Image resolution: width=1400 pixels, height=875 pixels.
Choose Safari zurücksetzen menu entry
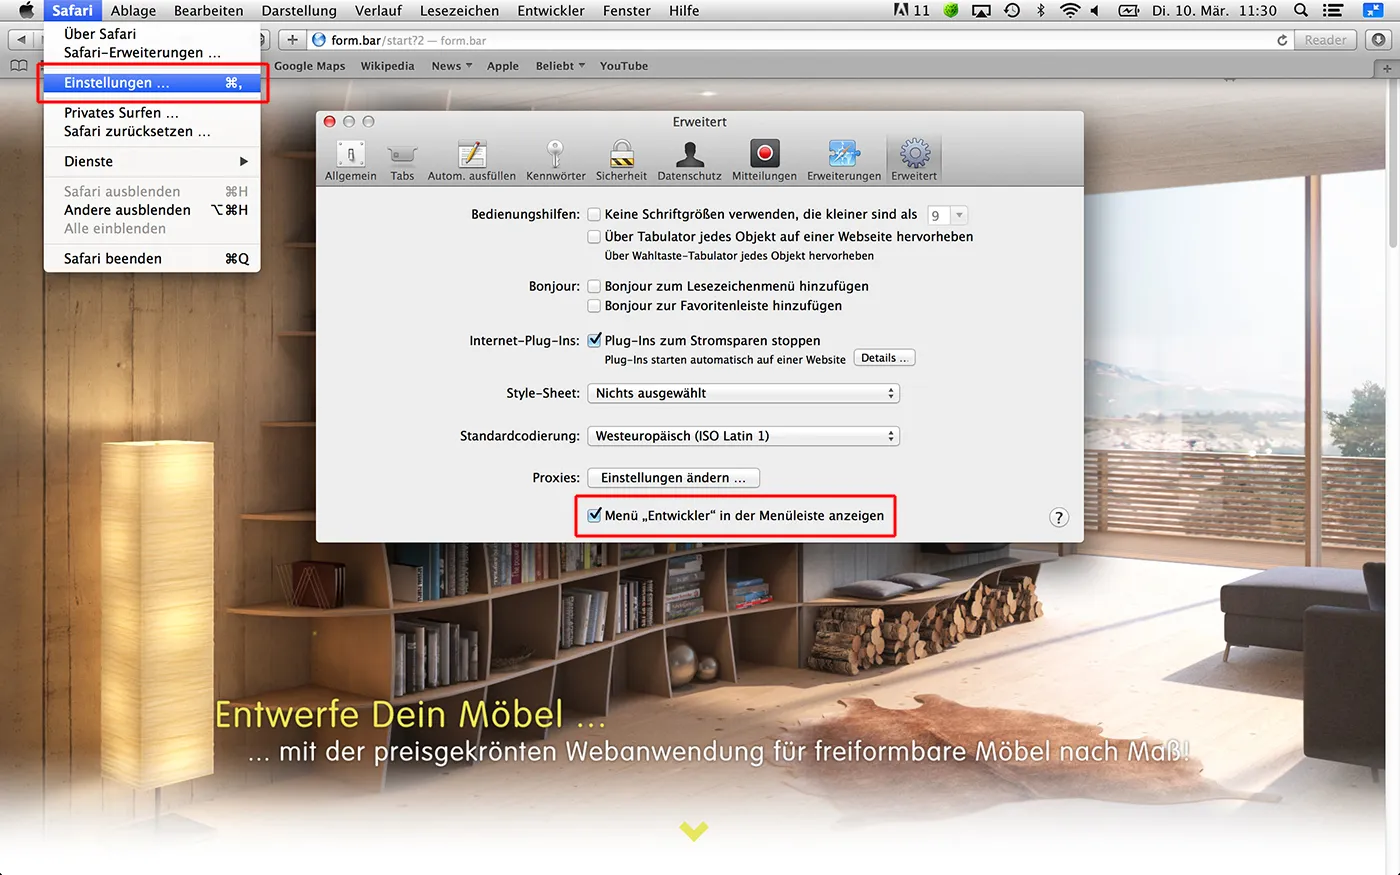click(x=152, y=131)
